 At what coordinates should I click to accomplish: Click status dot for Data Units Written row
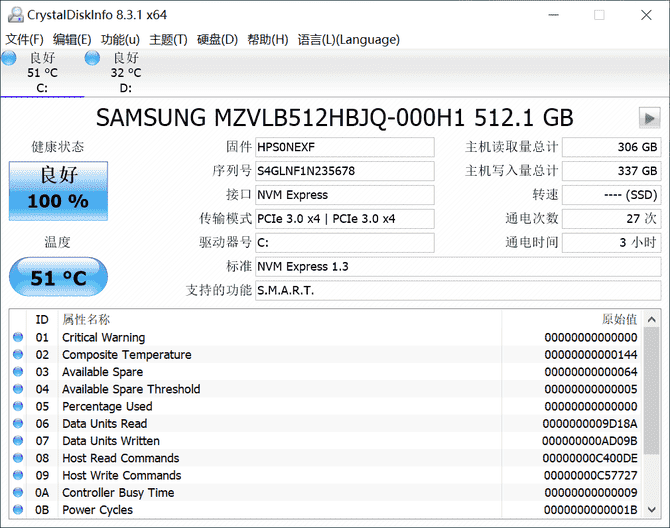pyautogui.click(x=18, y=440)
